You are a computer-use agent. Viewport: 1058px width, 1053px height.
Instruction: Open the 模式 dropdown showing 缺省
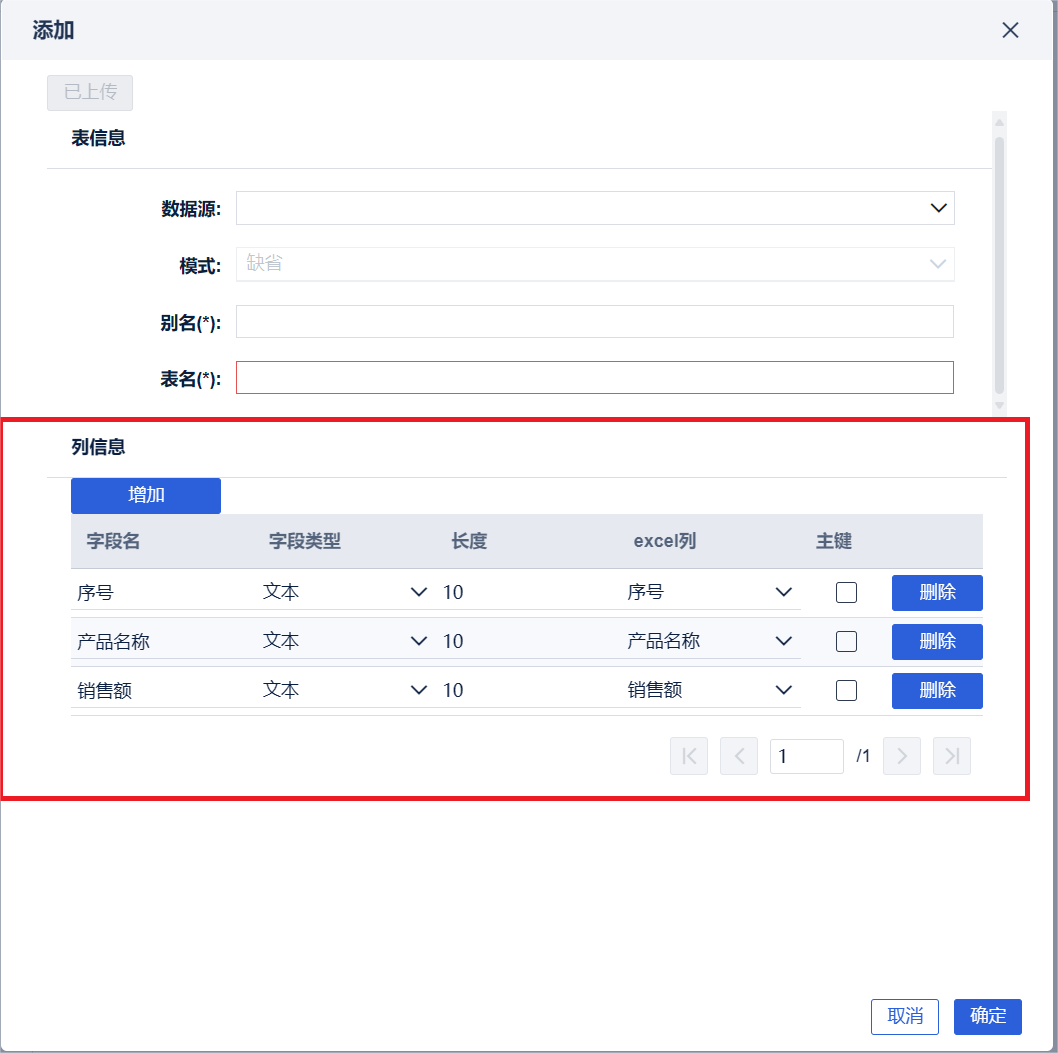(x=594, y=264)
